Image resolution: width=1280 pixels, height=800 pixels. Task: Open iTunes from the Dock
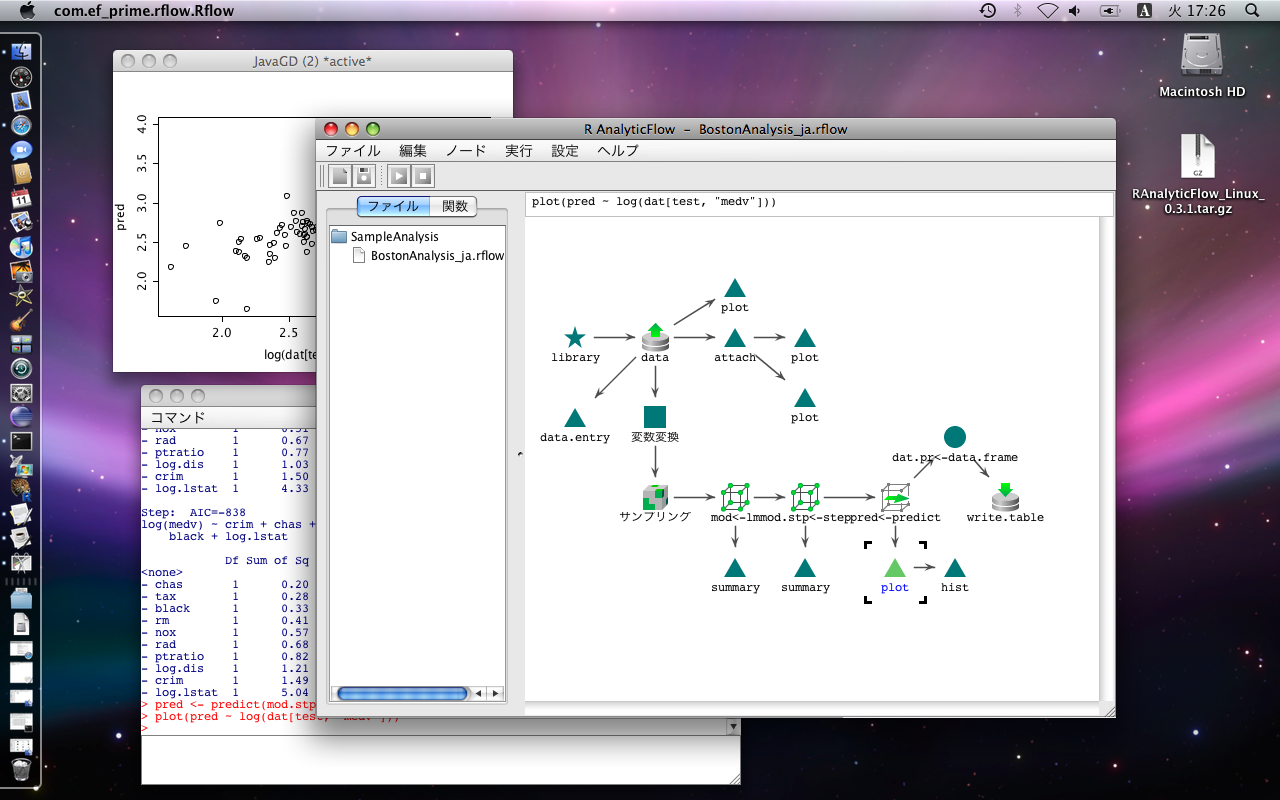click(21, 246)
